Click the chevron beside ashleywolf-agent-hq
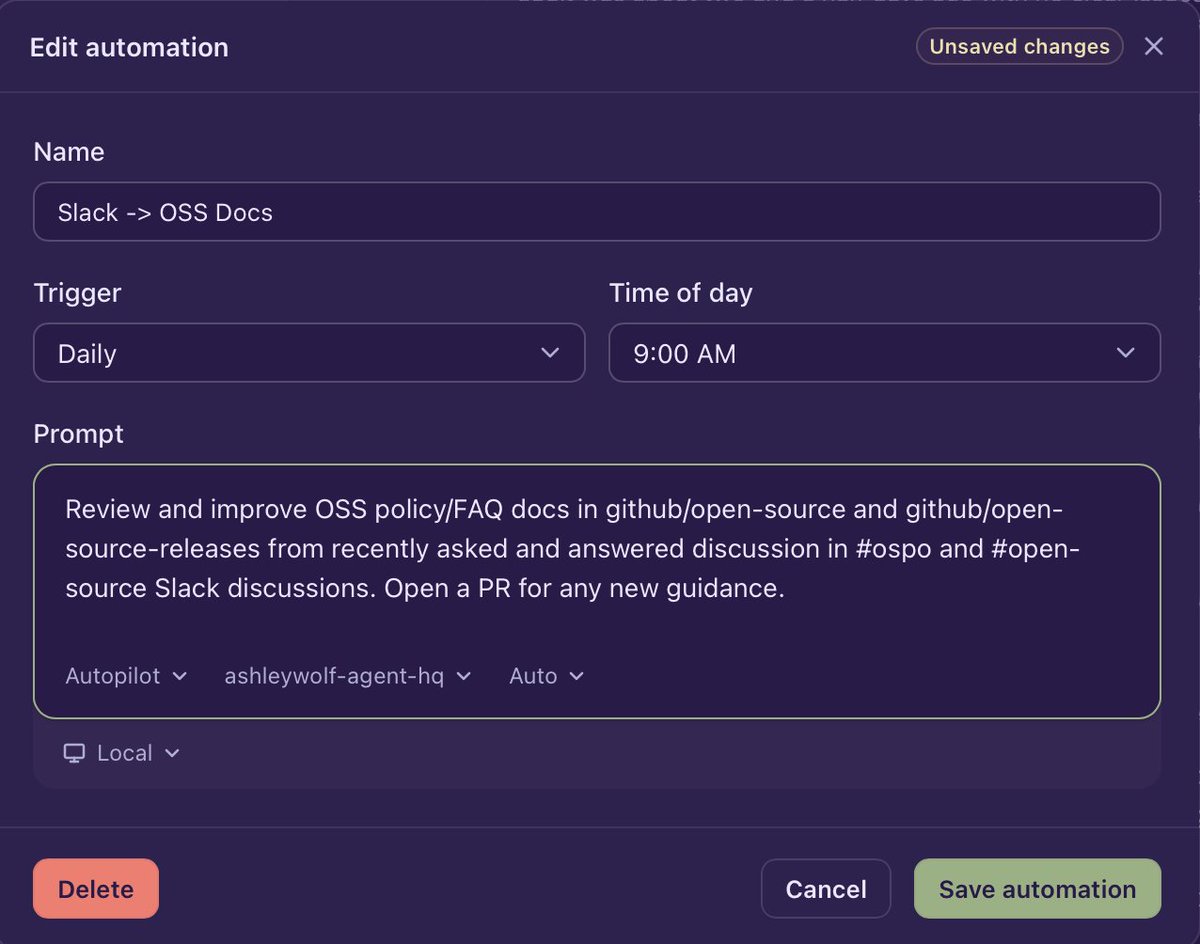The height and width of the screenshot is (944, 1200). pyautogui.click(x=463, y=676)
